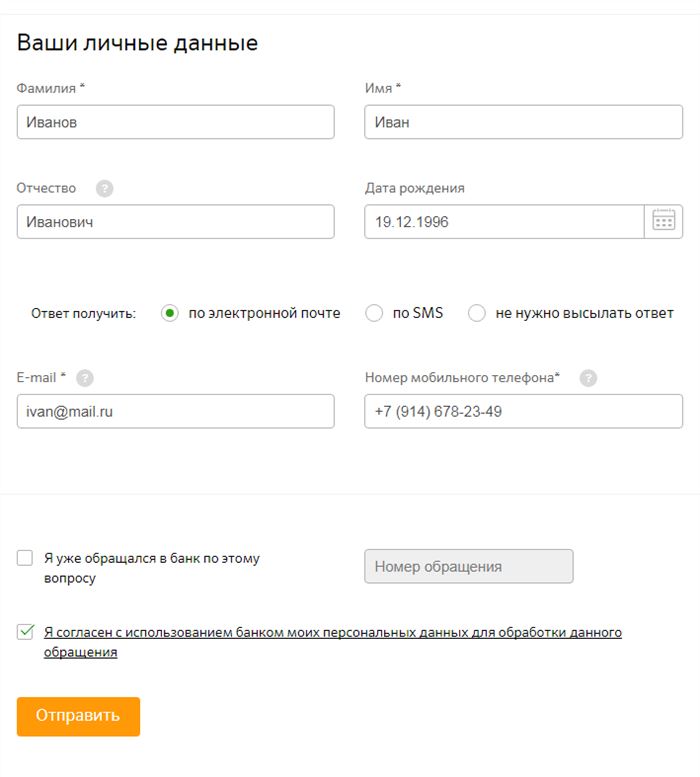The height and width of the screenshot is (777, 700).
Task: Click the help icon next to Отчество
Action: 104,189
